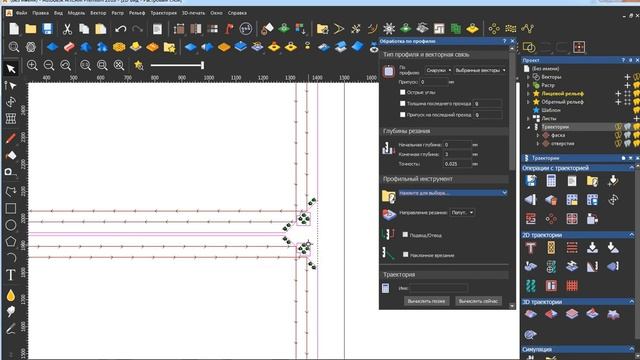640x360 pixels.
Task: Toggle visibility bulb on Растр row
Action: (x=636, y=85)
